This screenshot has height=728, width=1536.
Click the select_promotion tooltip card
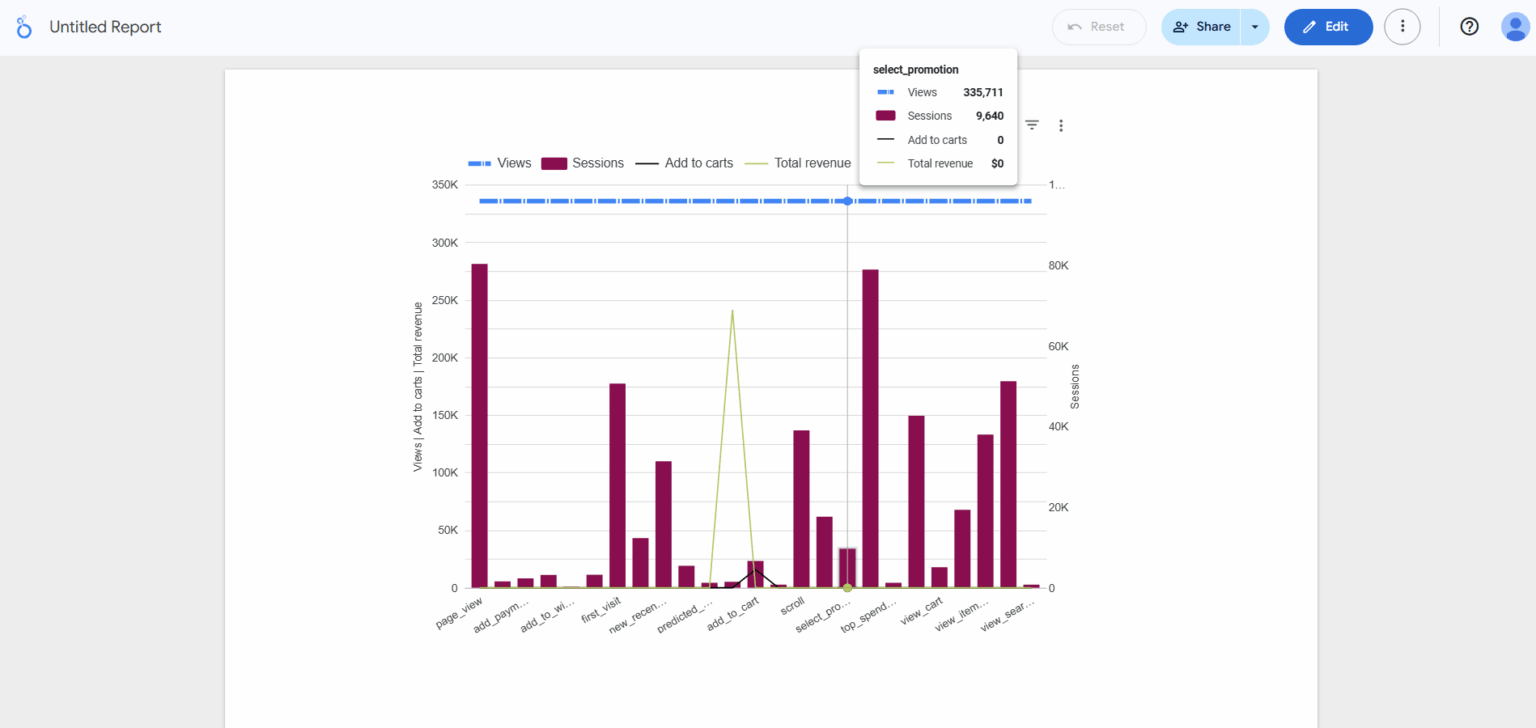(937, 115)
